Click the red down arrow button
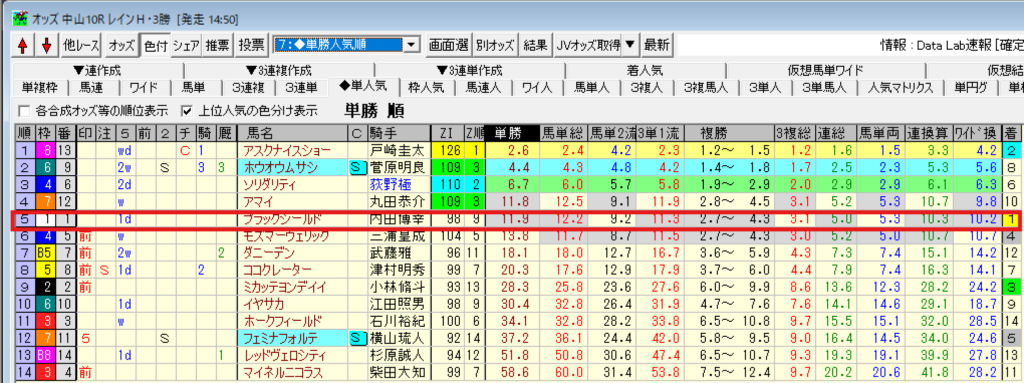The height and width of the screenshot is (383, 1024). point(46,45)
